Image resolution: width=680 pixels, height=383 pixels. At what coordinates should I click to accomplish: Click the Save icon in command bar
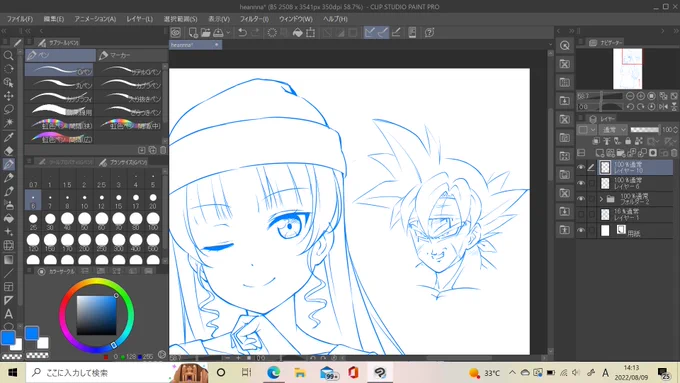click(218, 33)
